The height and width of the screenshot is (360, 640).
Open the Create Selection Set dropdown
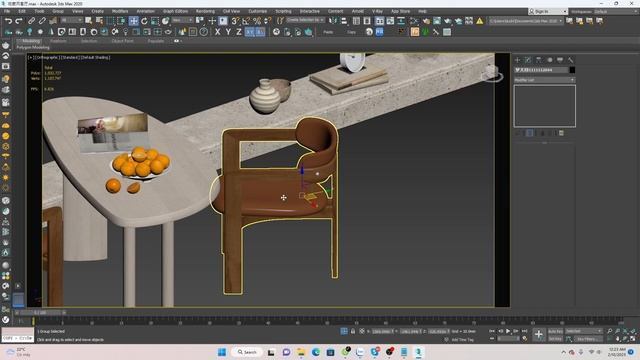305,20
